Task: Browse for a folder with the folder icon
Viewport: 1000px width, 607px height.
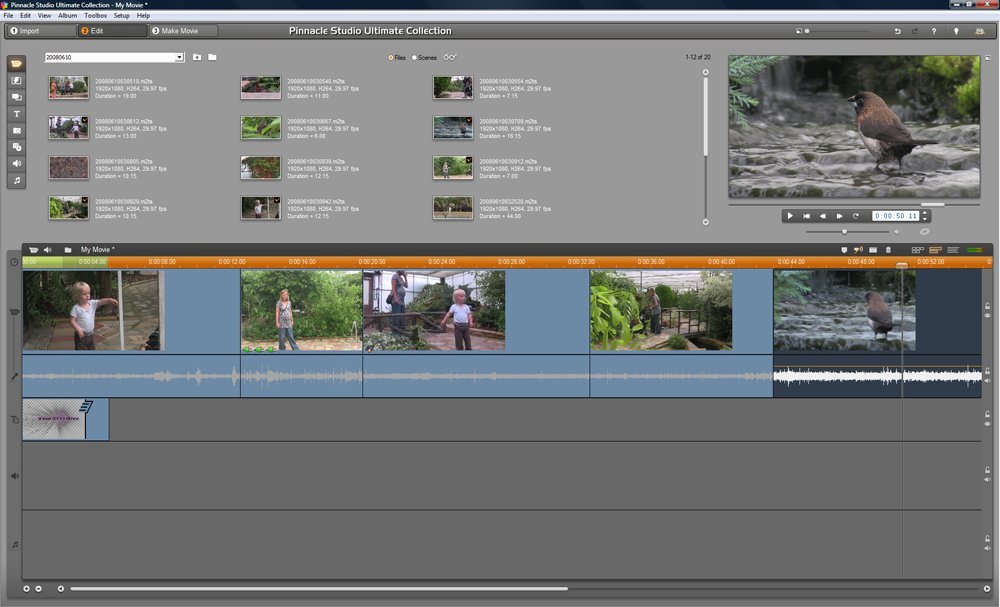Action: 212,57
